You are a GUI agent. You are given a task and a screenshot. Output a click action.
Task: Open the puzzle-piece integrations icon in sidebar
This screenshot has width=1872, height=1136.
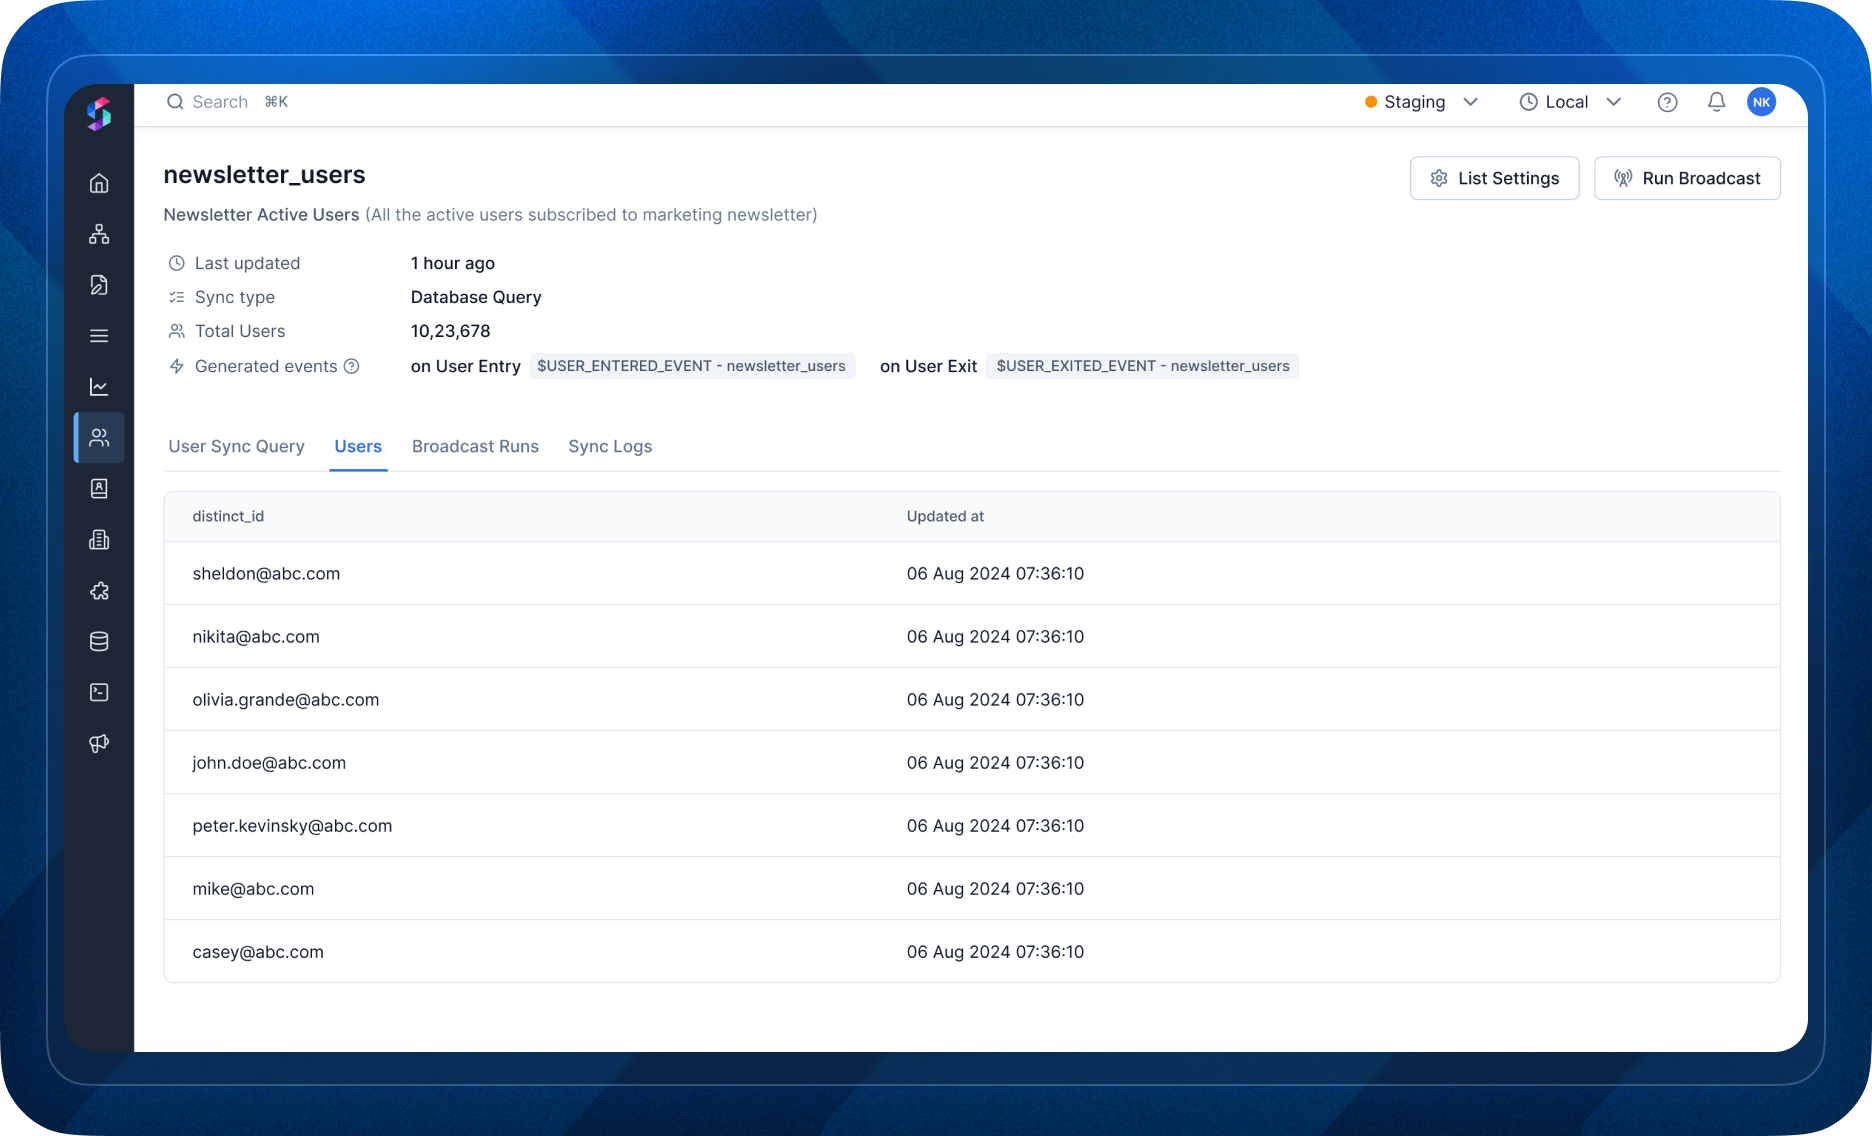99,591
